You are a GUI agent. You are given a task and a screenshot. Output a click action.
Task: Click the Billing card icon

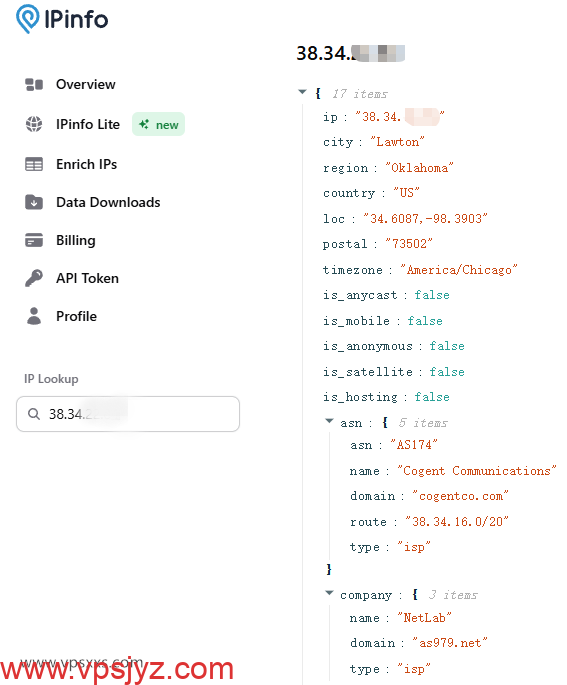pyautogui.click(x=34, y=240)
